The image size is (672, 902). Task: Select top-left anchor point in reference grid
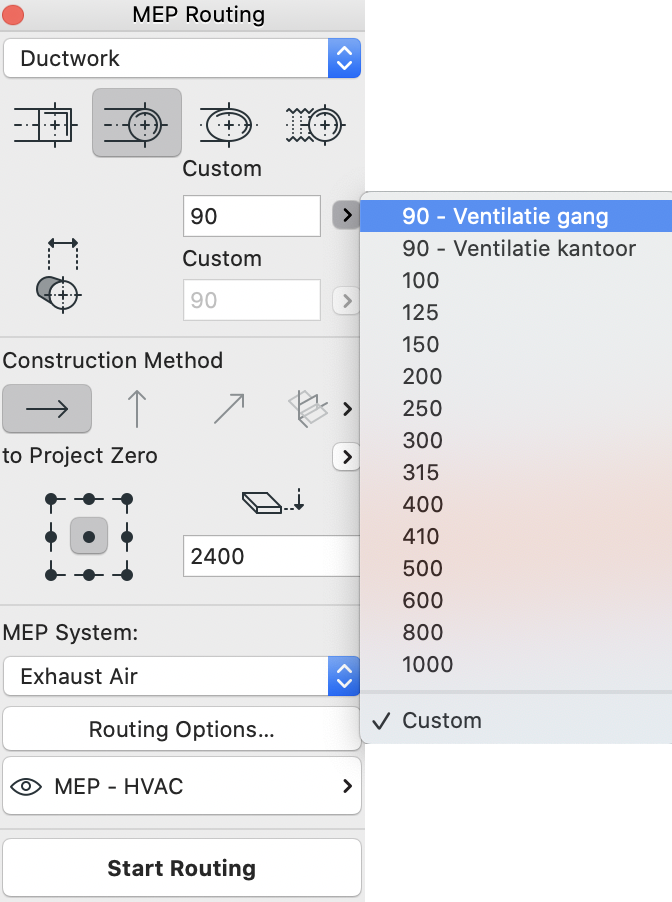point(51,499)
